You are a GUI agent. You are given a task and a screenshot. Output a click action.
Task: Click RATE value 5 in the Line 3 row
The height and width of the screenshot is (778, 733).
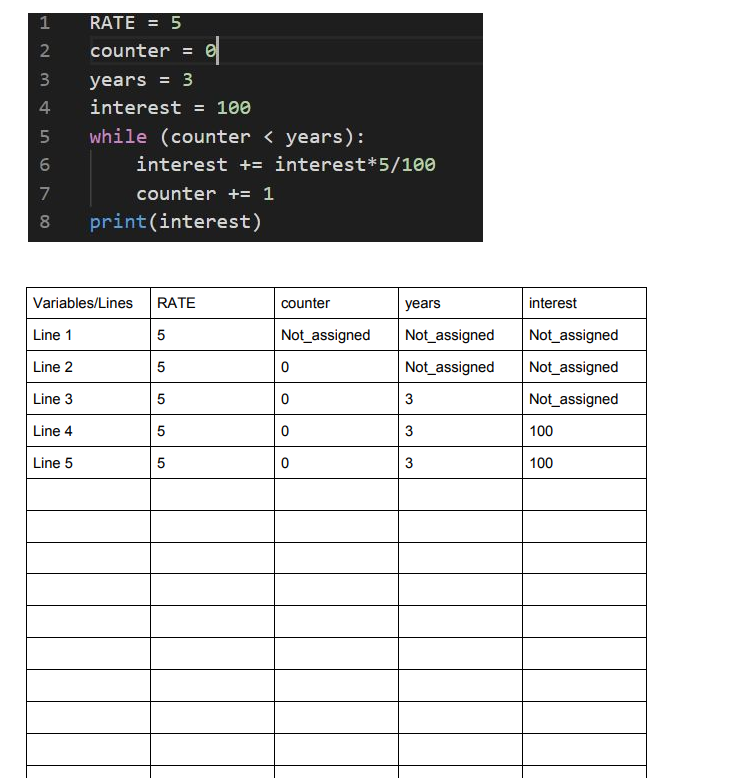[x=161, y=399]
